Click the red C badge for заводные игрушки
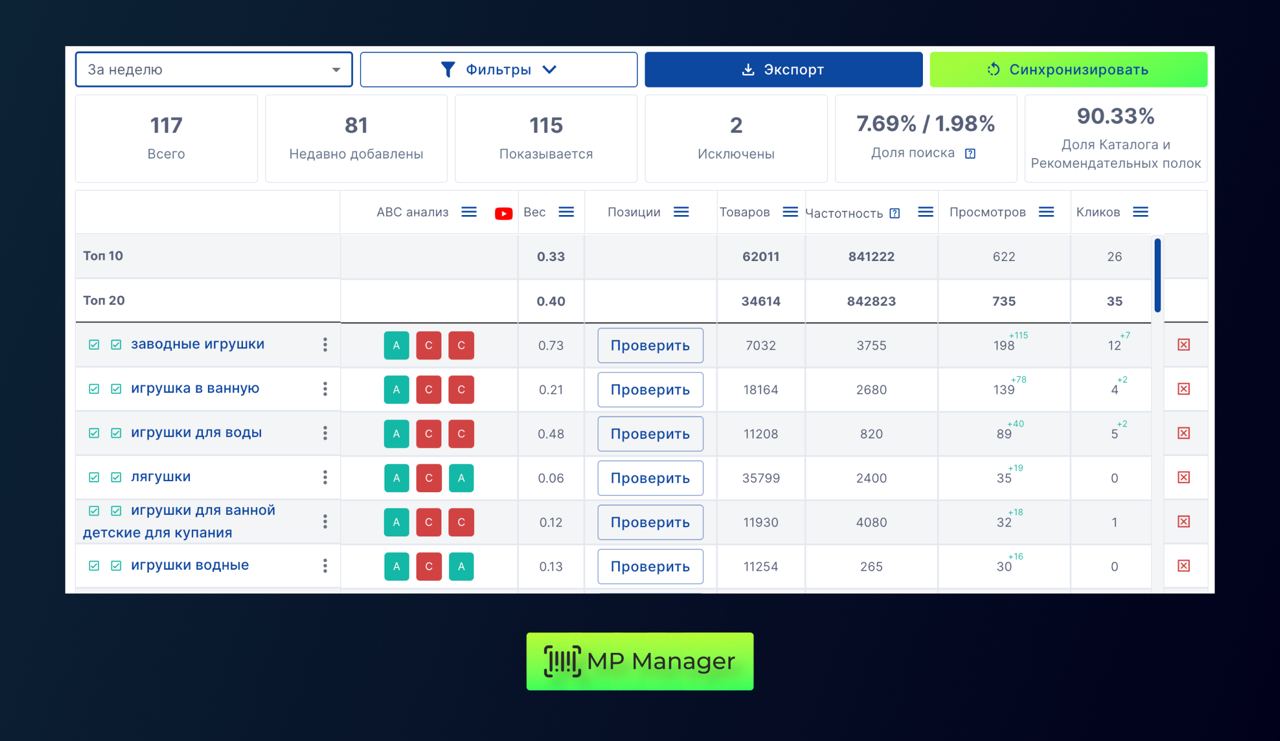 [x=429, y=346]
